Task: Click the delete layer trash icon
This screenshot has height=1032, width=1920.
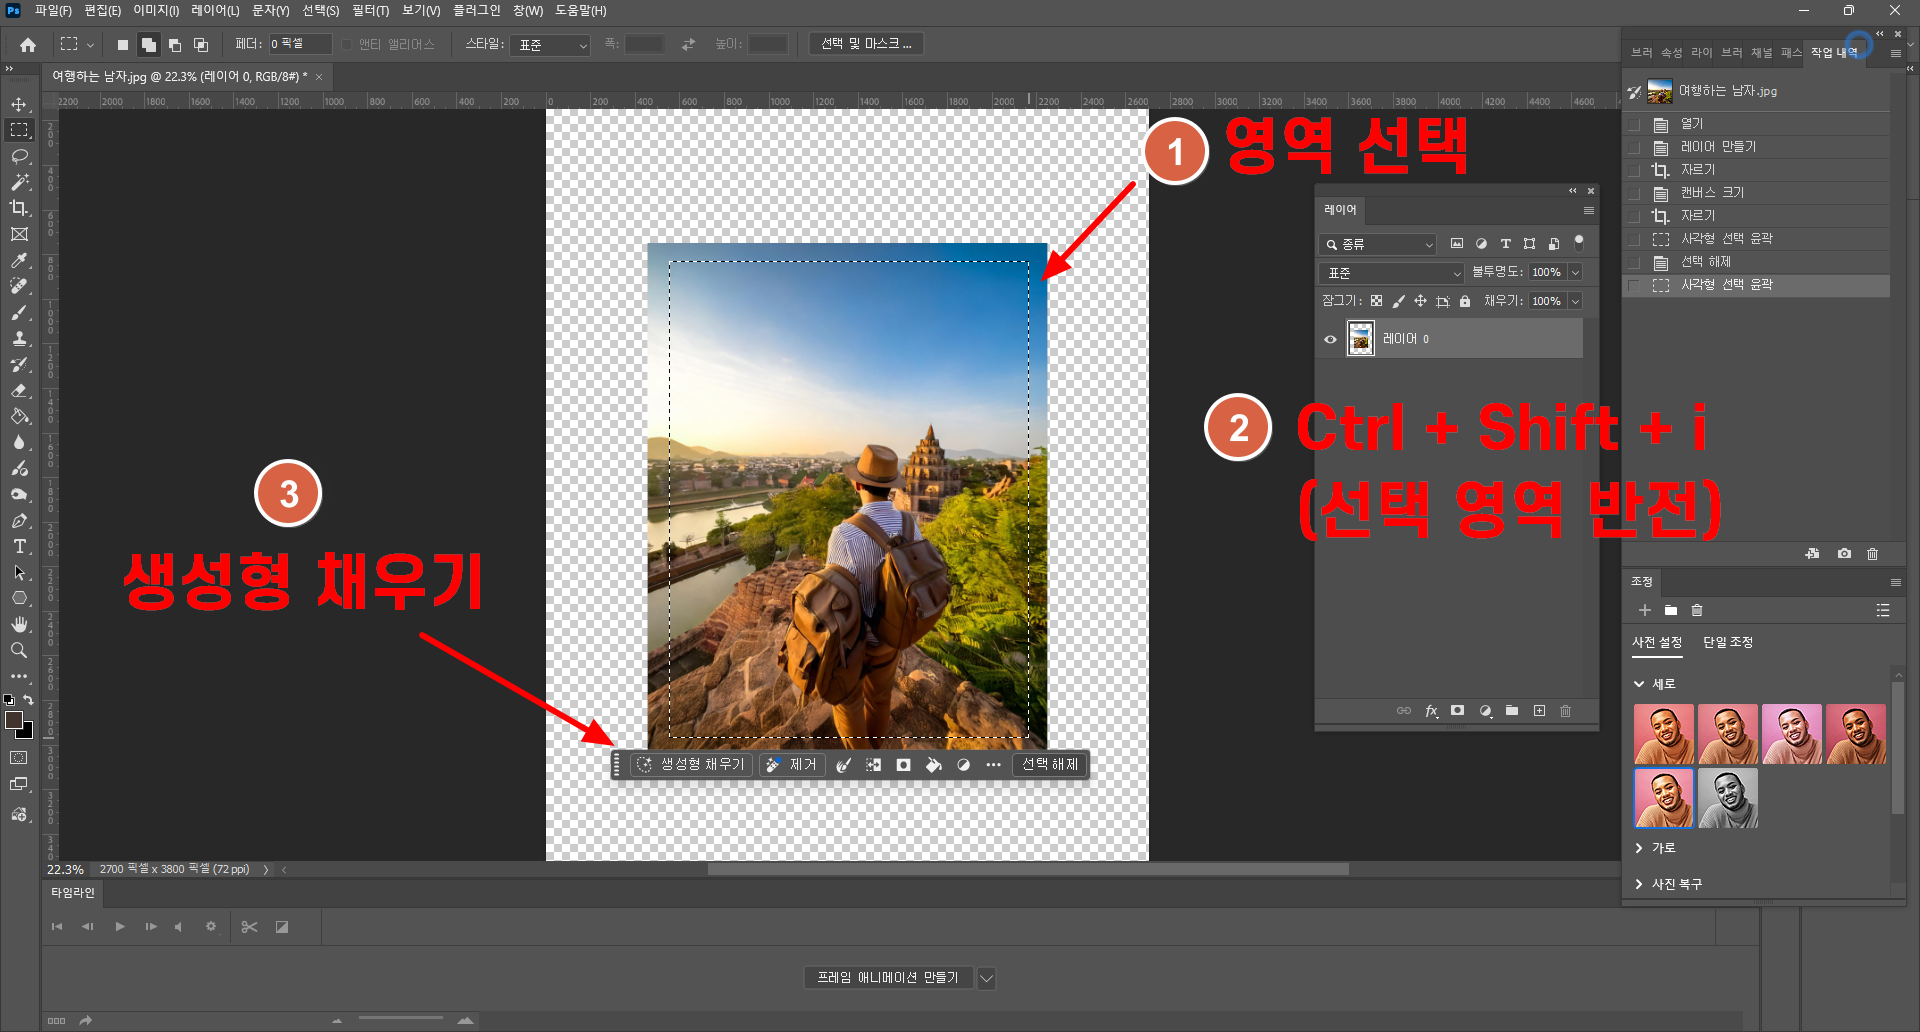Action: tap(1565, 711)
